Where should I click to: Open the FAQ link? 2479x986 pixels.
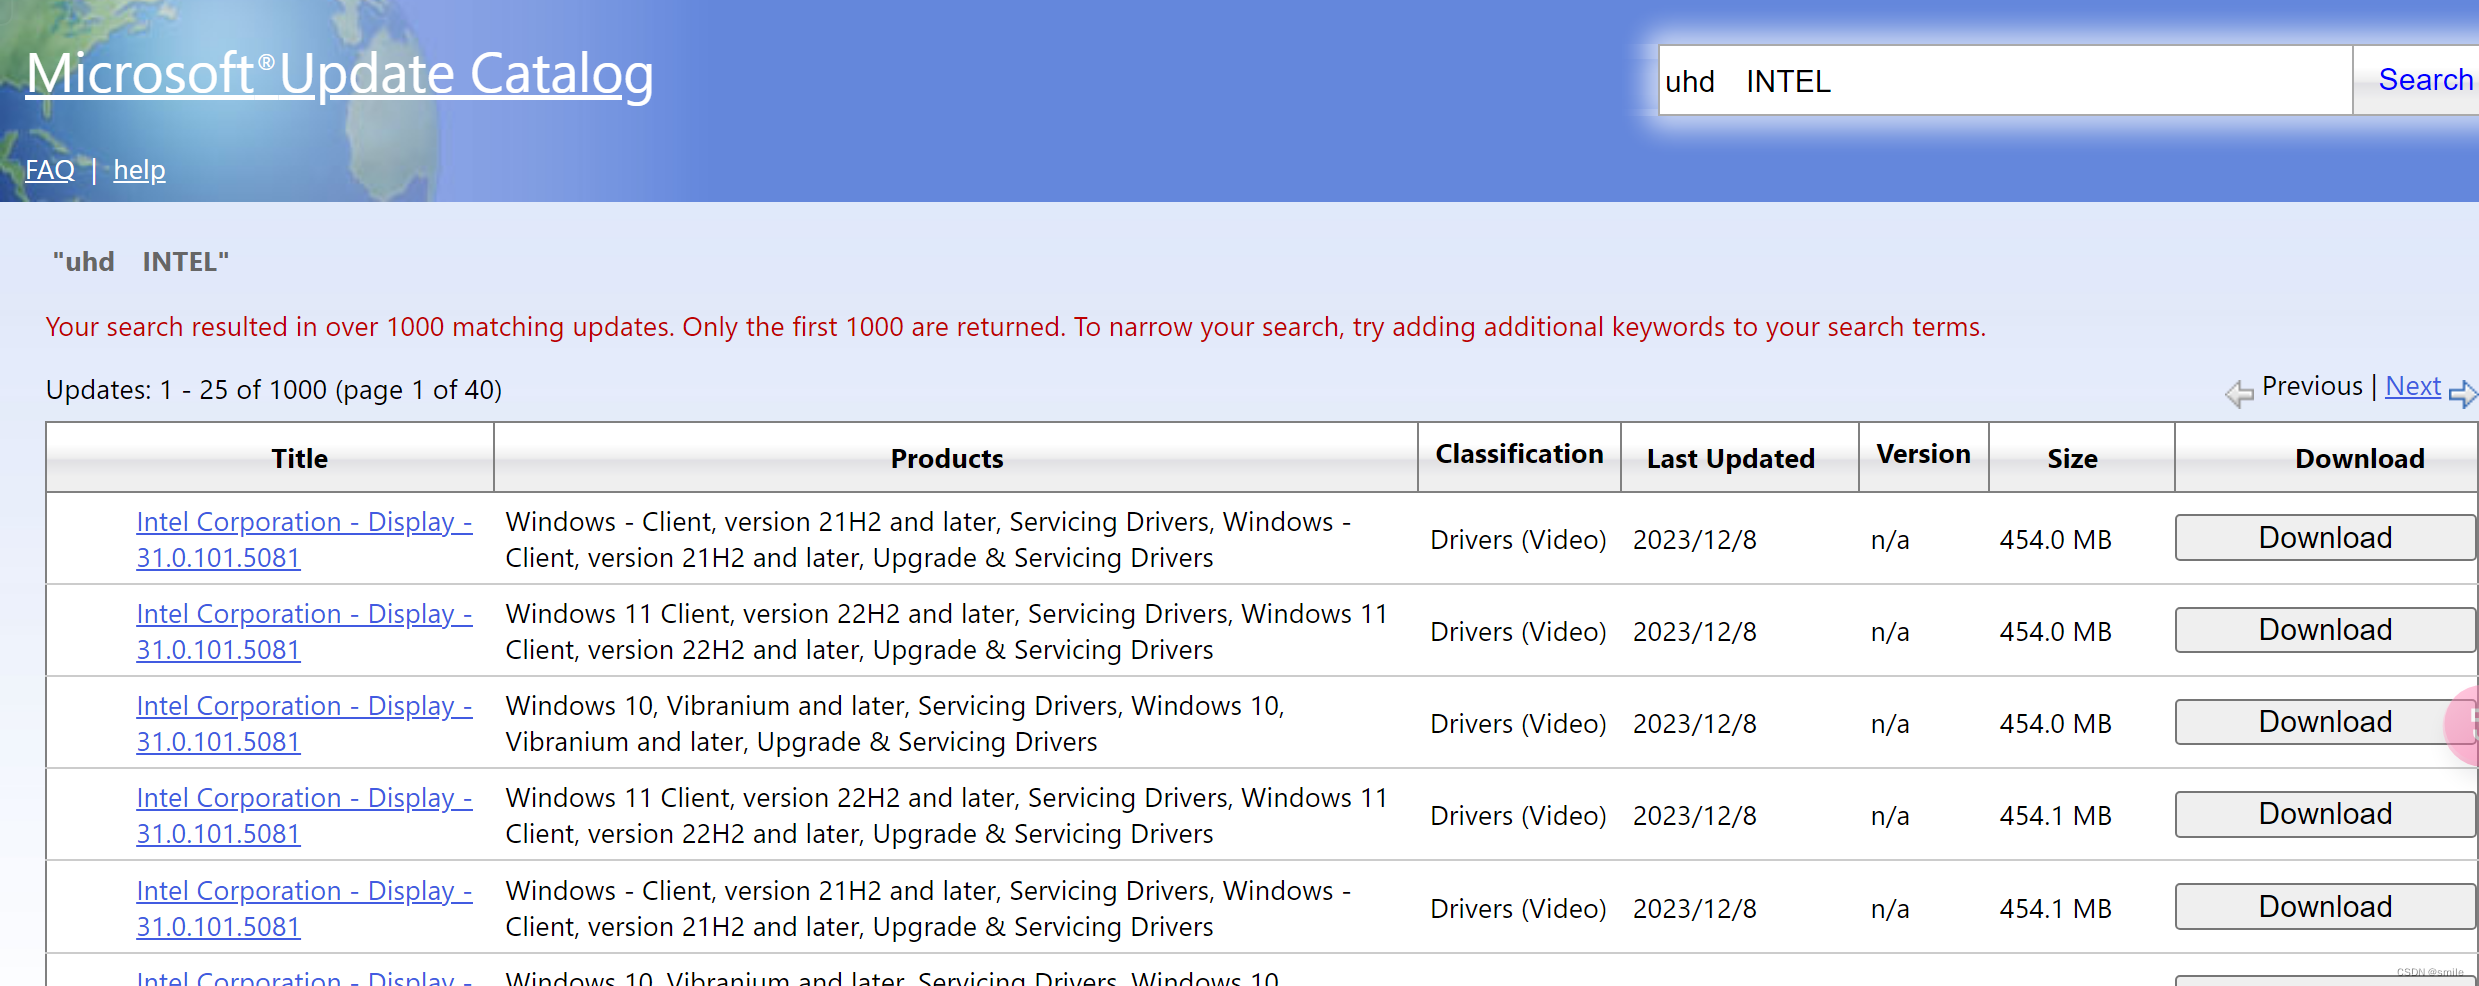point(50,170)
